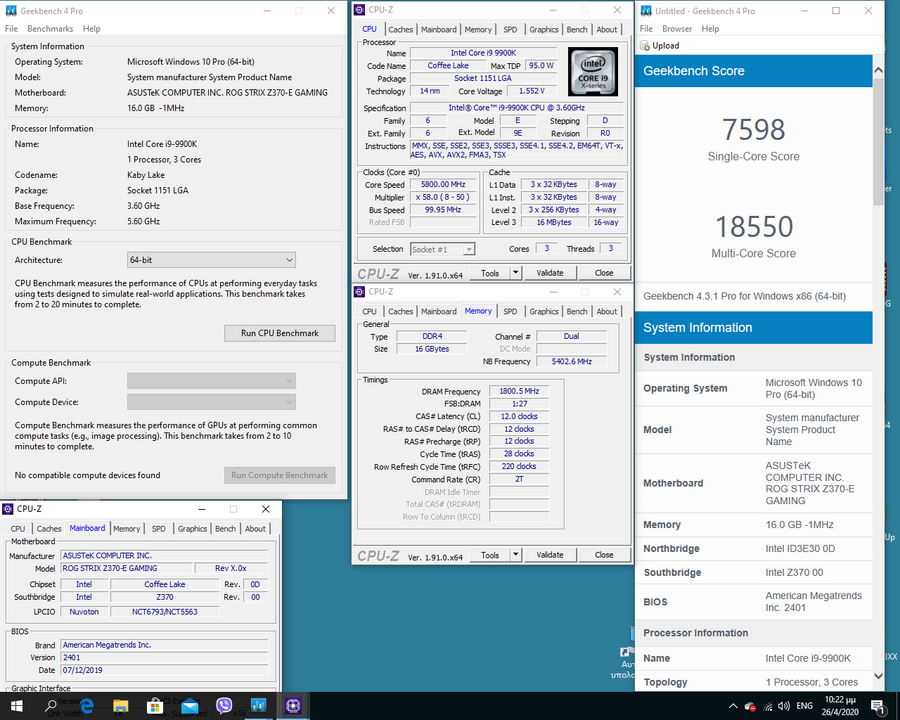
Task: Click Tools button in CPU-Z processor window
Action: 490,273
